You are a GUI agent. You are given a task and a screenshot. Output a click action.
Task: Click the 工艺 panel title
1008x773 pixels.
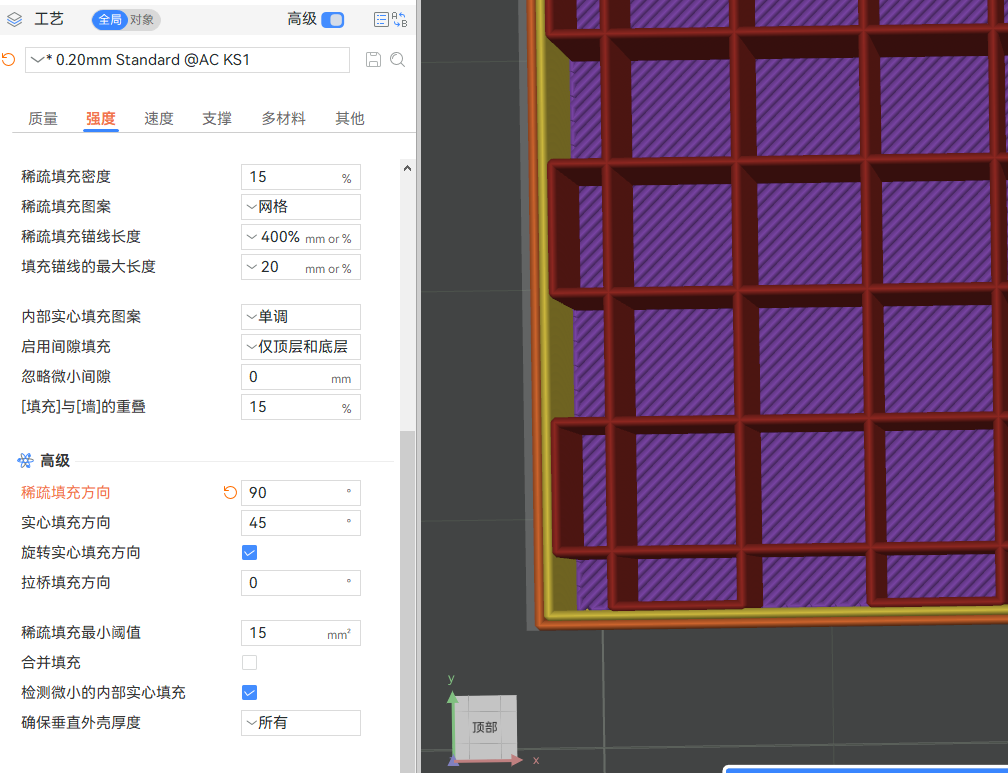[49, 19]
